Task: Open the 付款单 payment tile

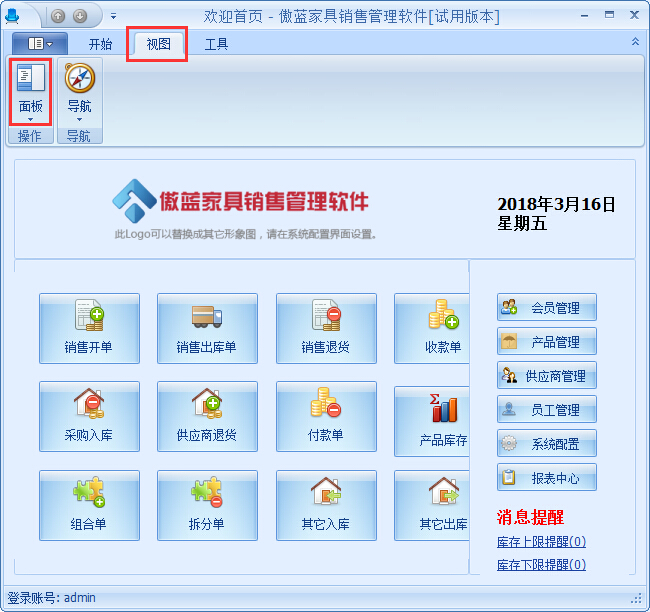Action: pyautogui.click(x=326, y=416)
